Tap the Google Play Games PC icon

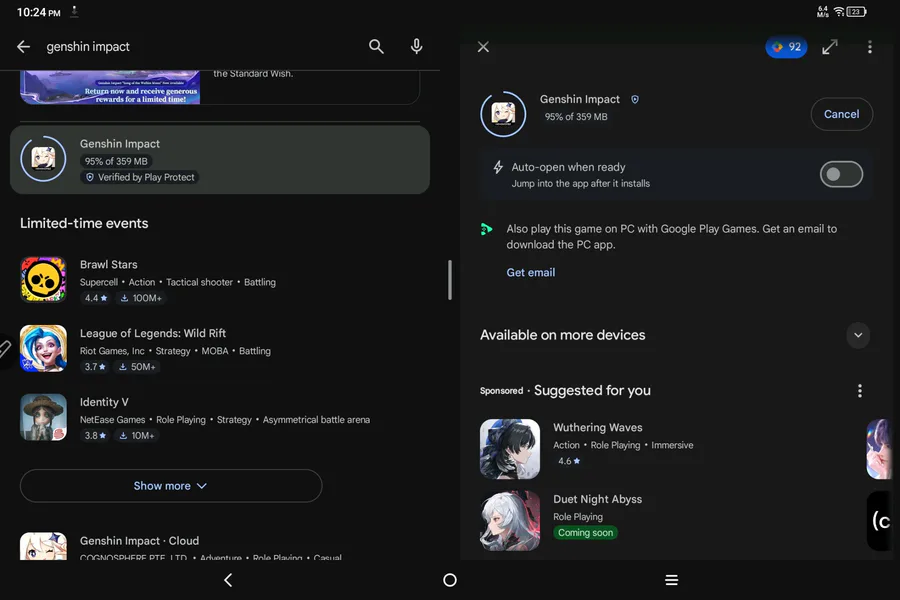[x=486, y=230]
